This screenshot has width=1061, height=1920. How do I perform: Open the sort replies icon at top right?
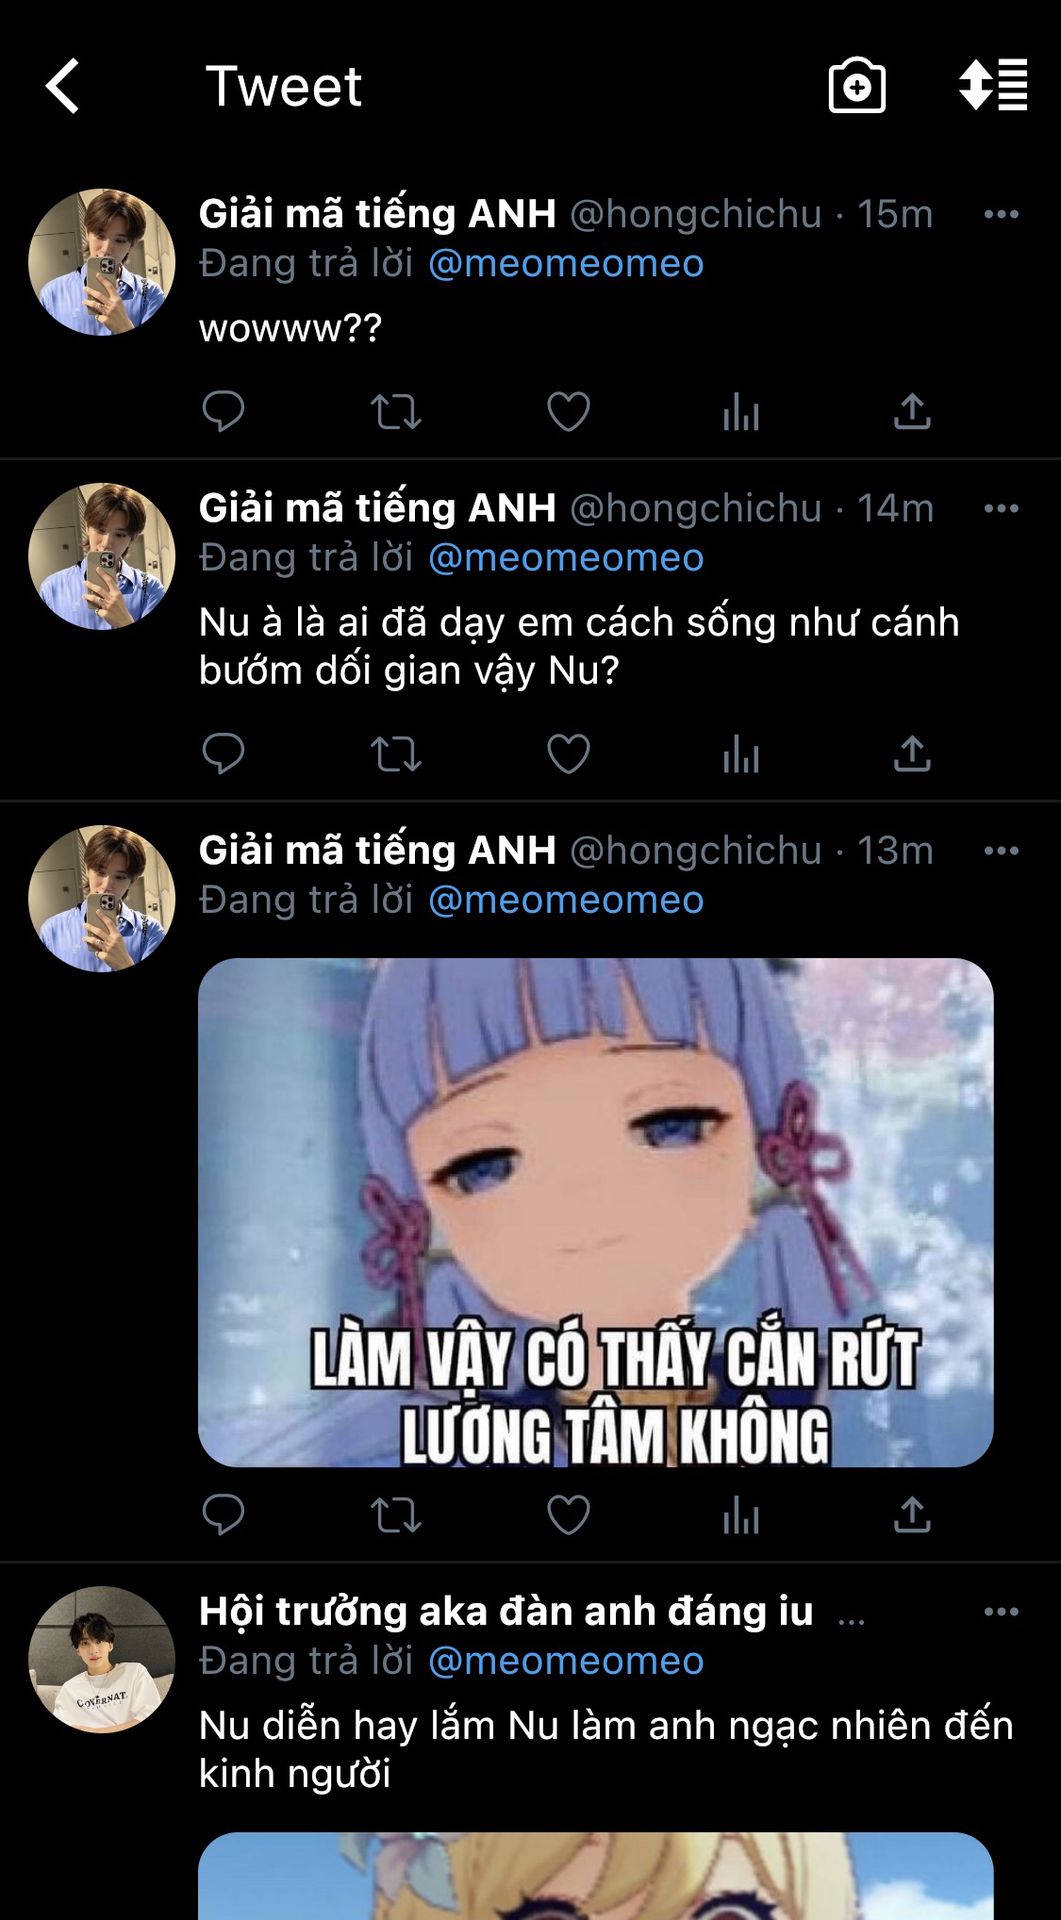993,85
